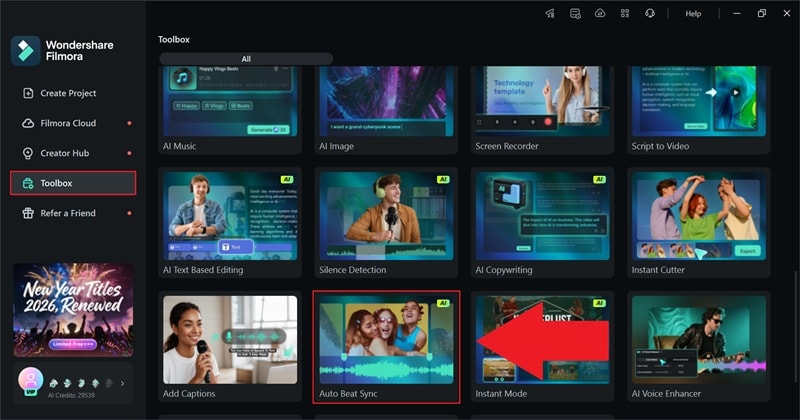The image size is (800, 420).
Task: Open Filmora Cloud from the sidebar
Action: (x=73, y=123)
